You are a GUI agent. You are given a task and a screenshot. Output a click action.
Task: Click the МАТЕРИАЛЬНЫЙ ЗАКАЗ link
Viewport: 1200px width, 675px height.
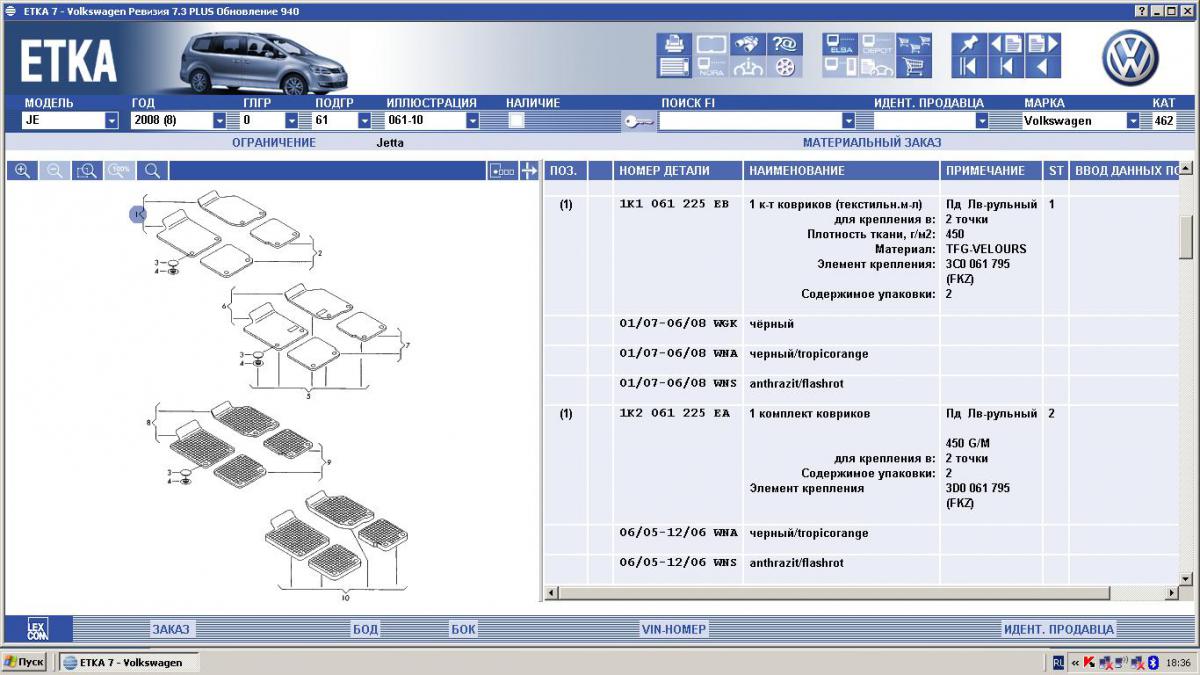872,143
